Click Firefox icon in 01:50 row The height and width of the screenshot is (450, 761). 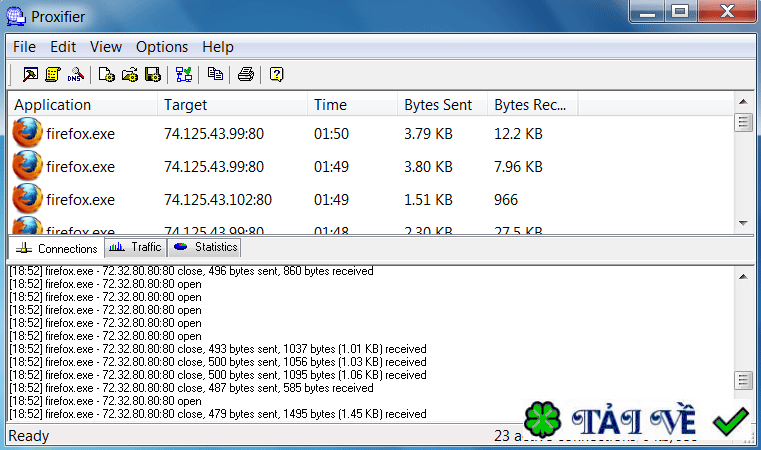(x=27, y=133)
